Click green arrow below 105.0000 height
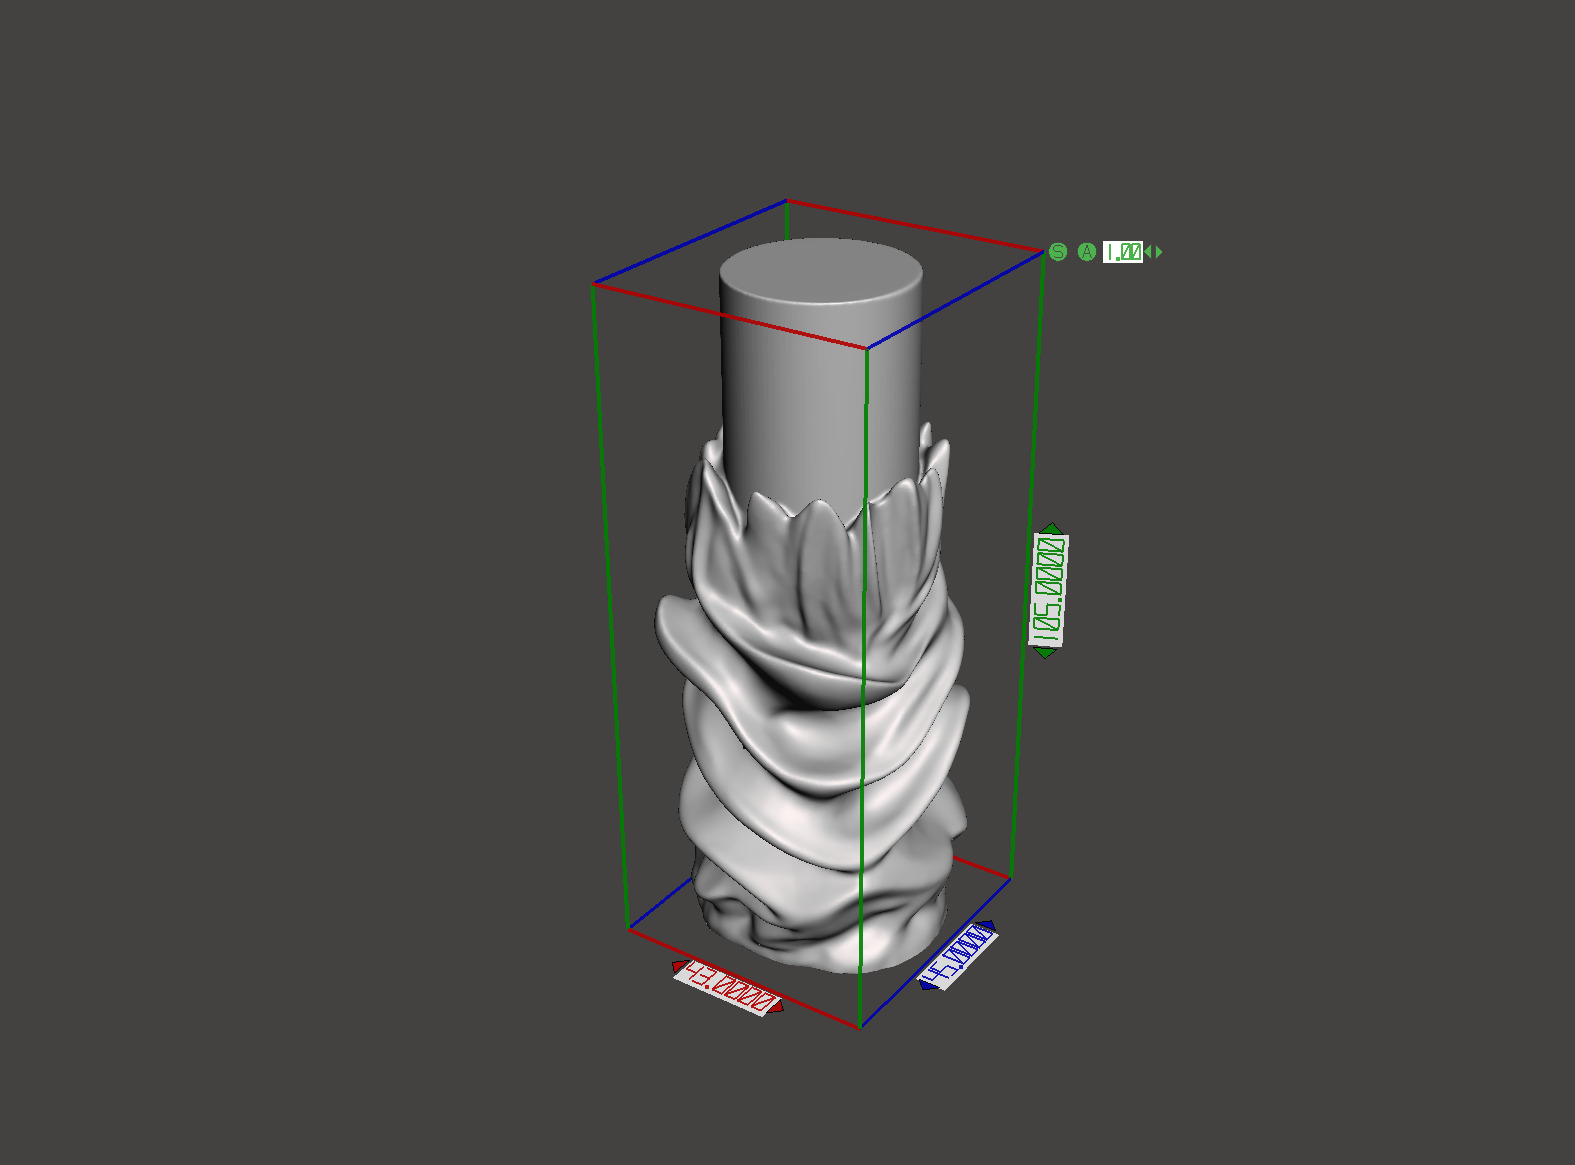Viewport: 1575px width, 1165px height. [1045, 653]
